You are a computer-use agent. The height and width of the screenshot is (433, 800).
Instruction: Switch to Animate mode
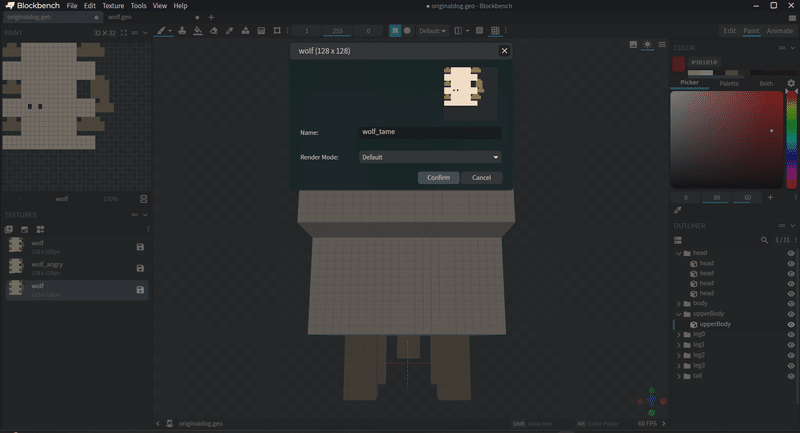pyautogui.click(x=780, y=31)
